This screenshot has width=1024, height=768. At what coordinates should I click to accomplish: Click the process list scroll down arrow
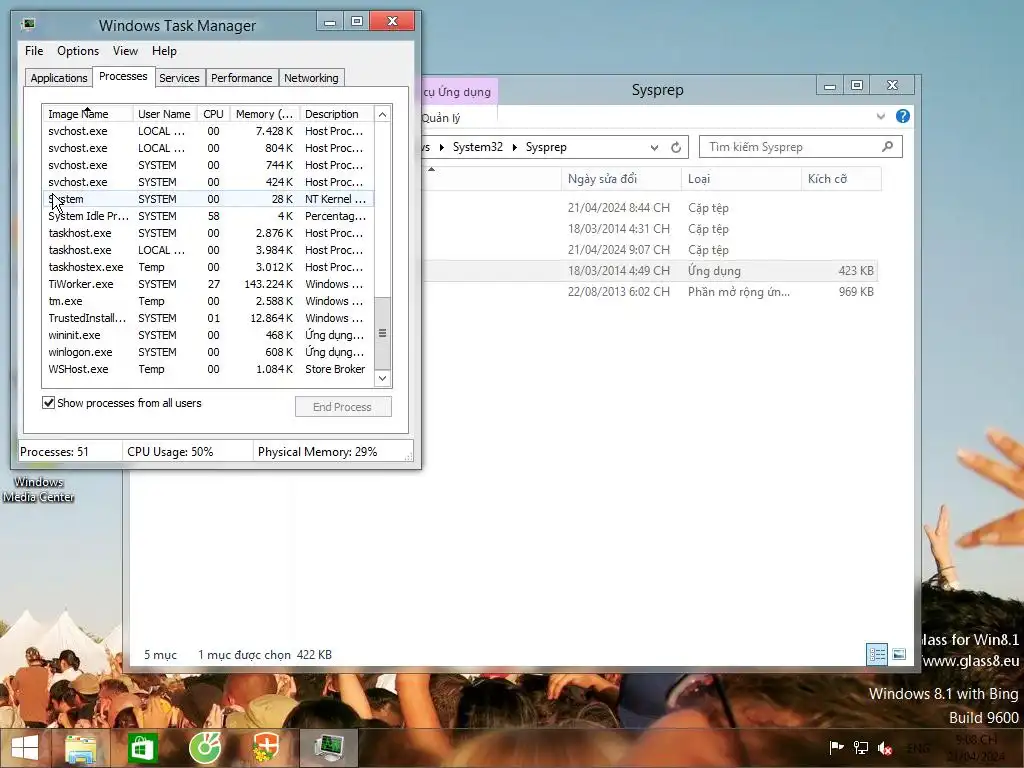383,378
